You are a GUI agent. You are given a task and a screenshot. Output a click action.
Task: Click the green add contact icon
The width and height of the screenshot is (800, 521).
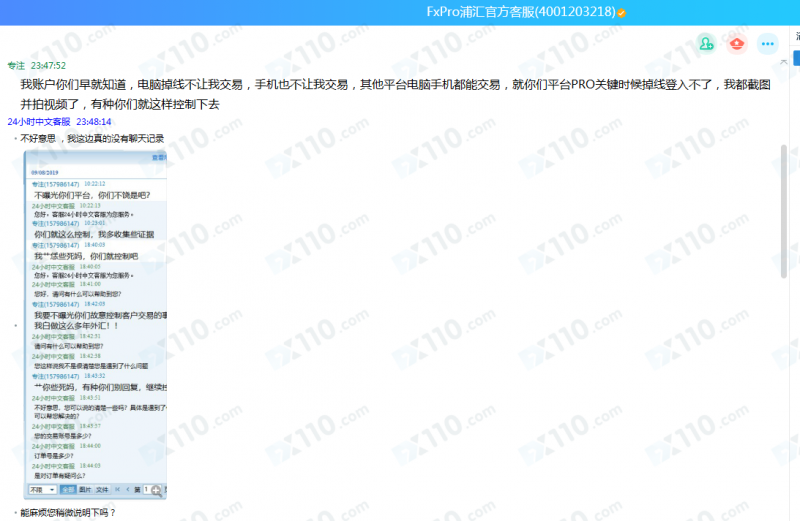click(707, 43)
